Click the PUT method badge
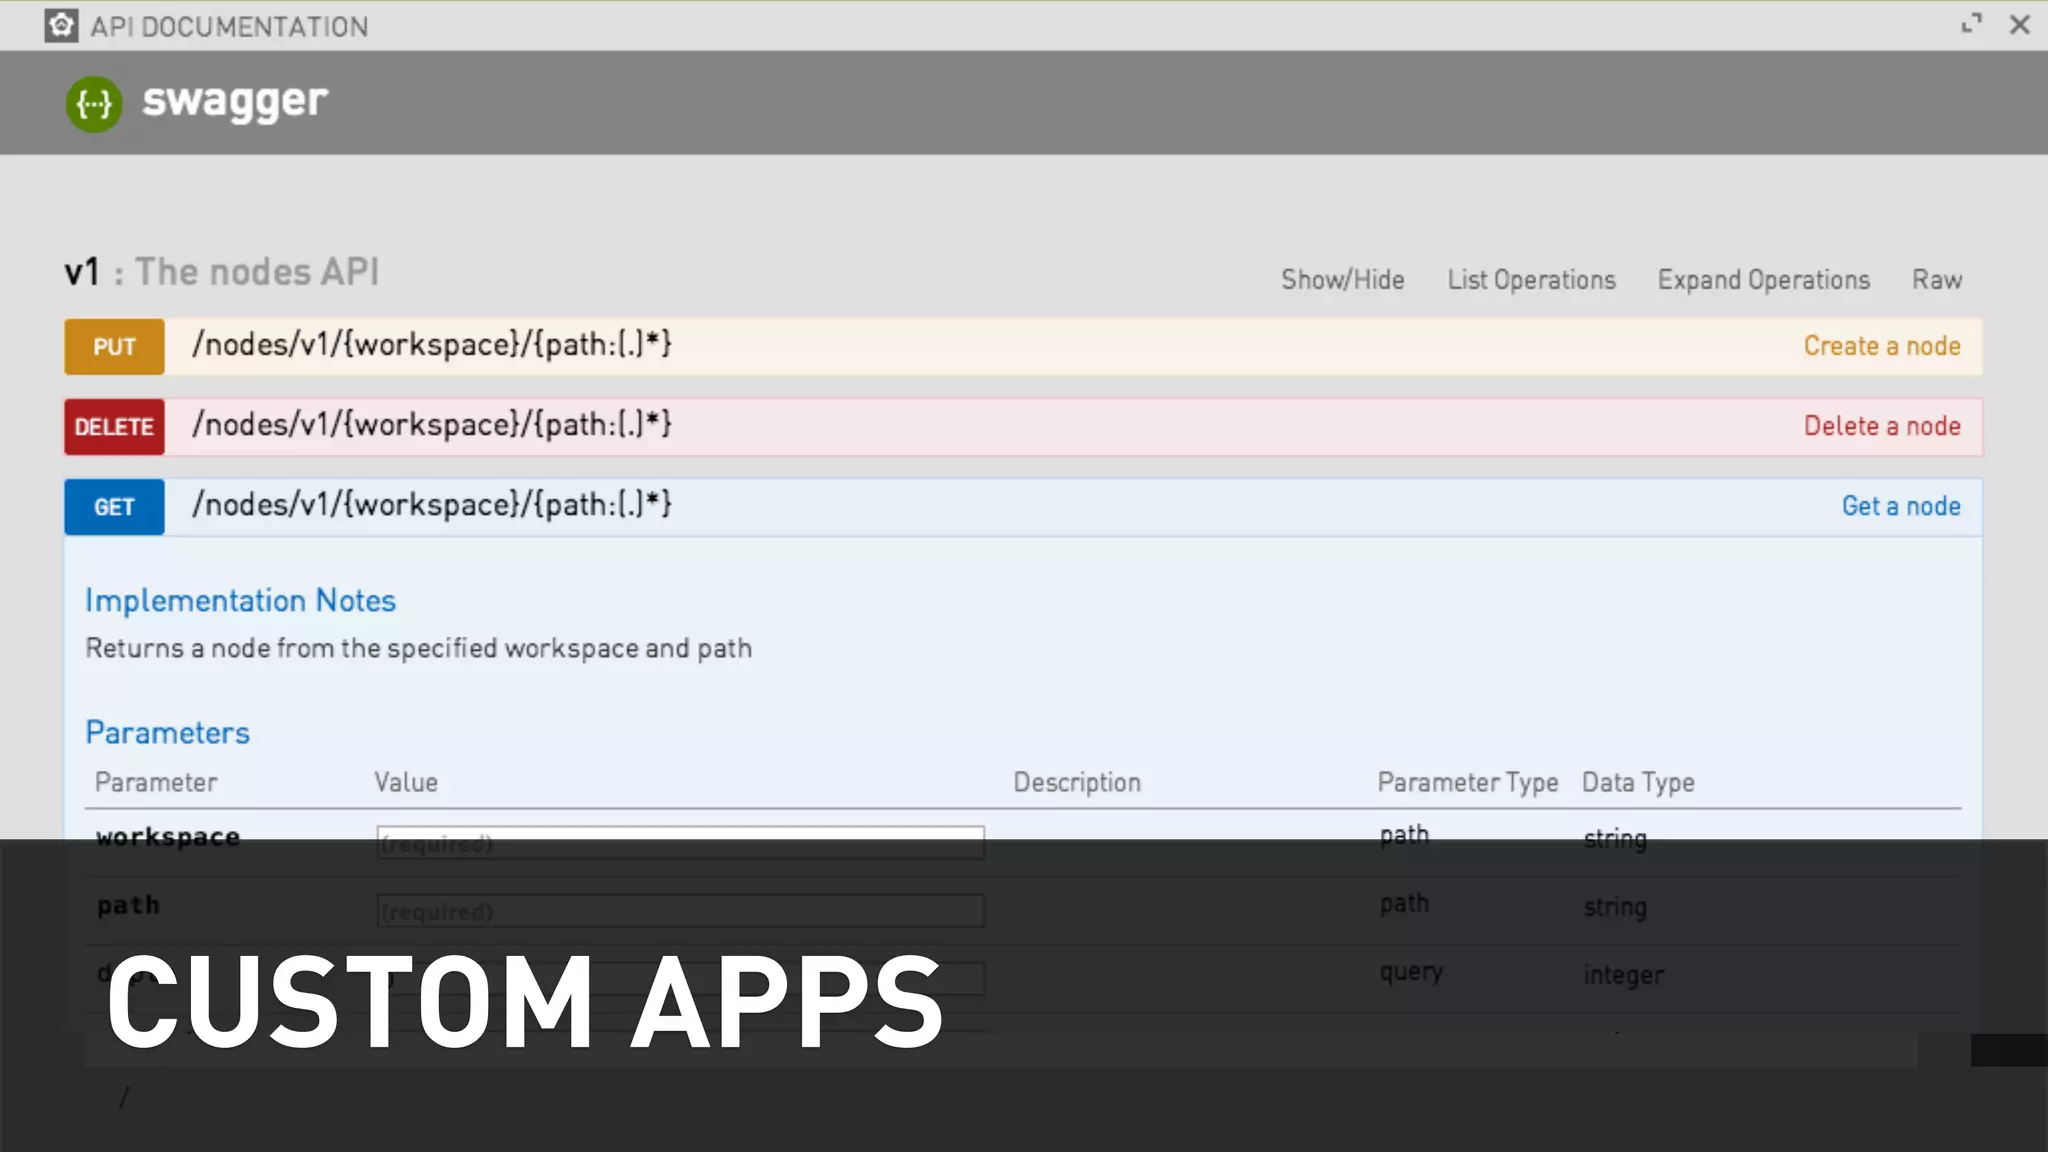 [x=114, y=347]
